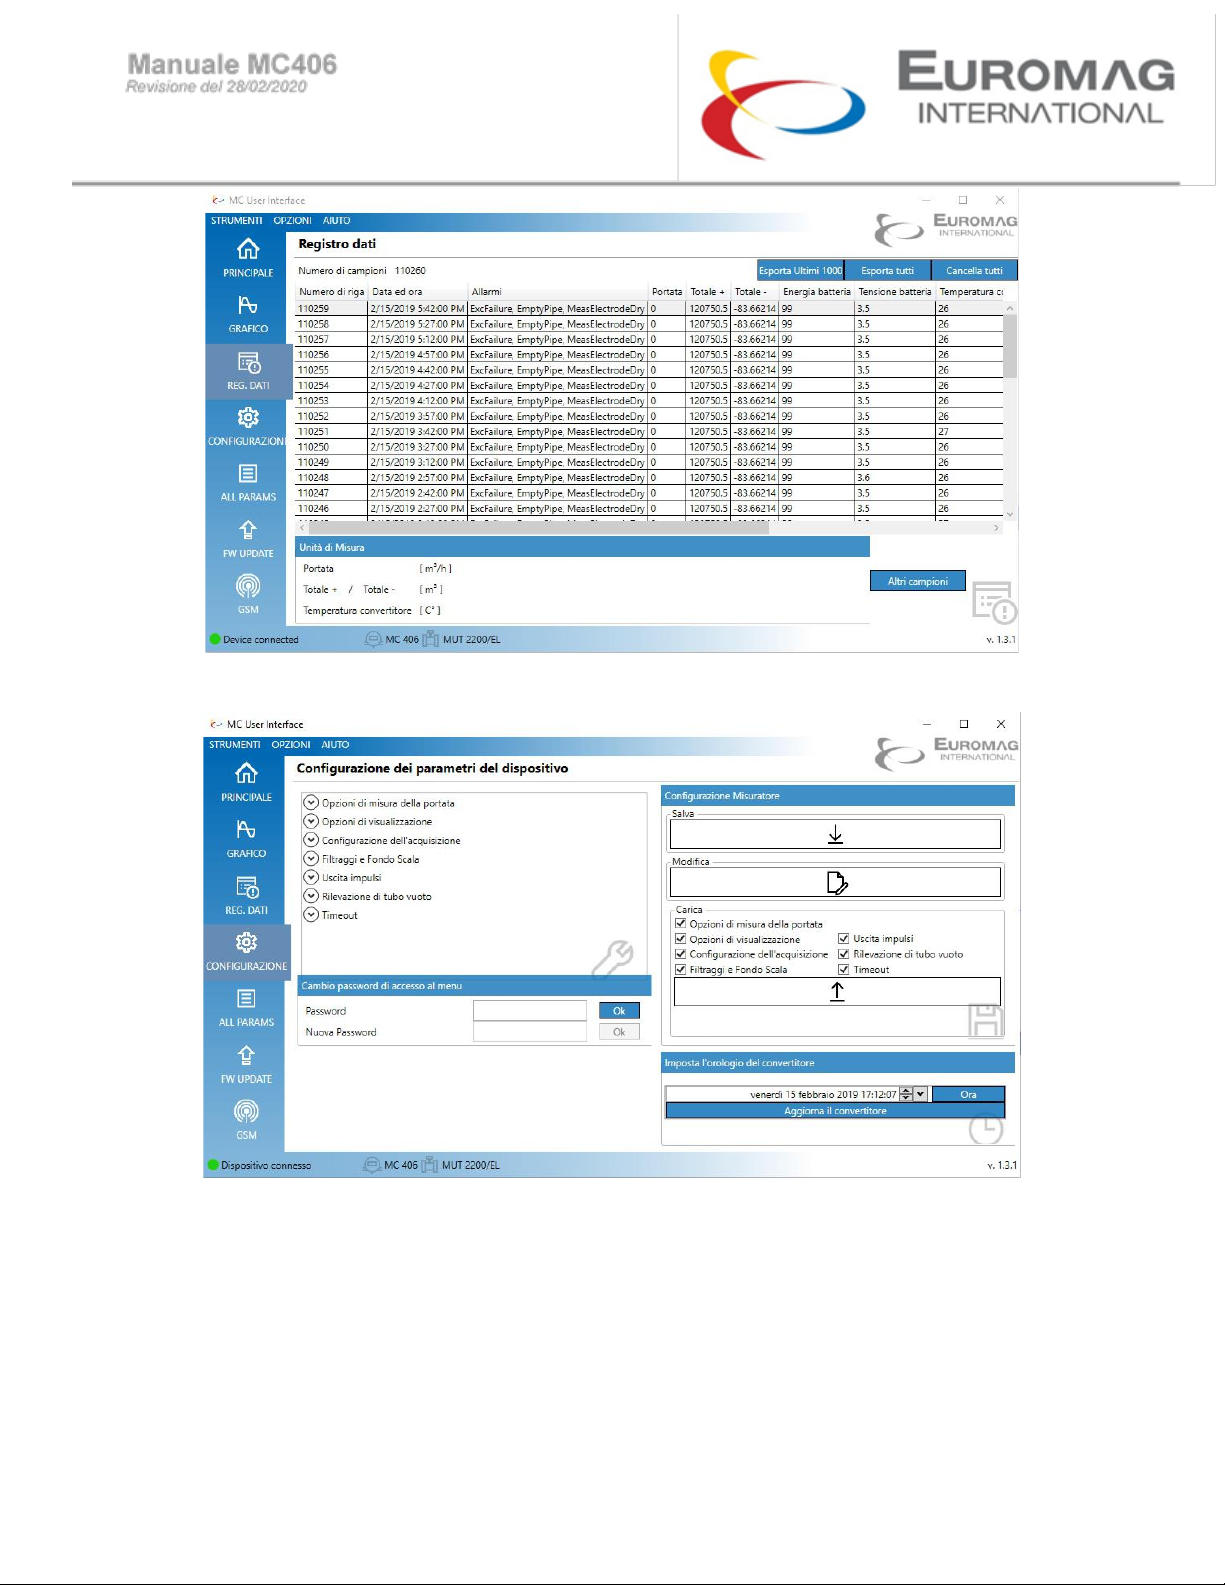1225x1585 pixels.
Task: Open PRINCIPALE home icon in Registro dati window
Action: pyautogui.click(x=248, y=249)
